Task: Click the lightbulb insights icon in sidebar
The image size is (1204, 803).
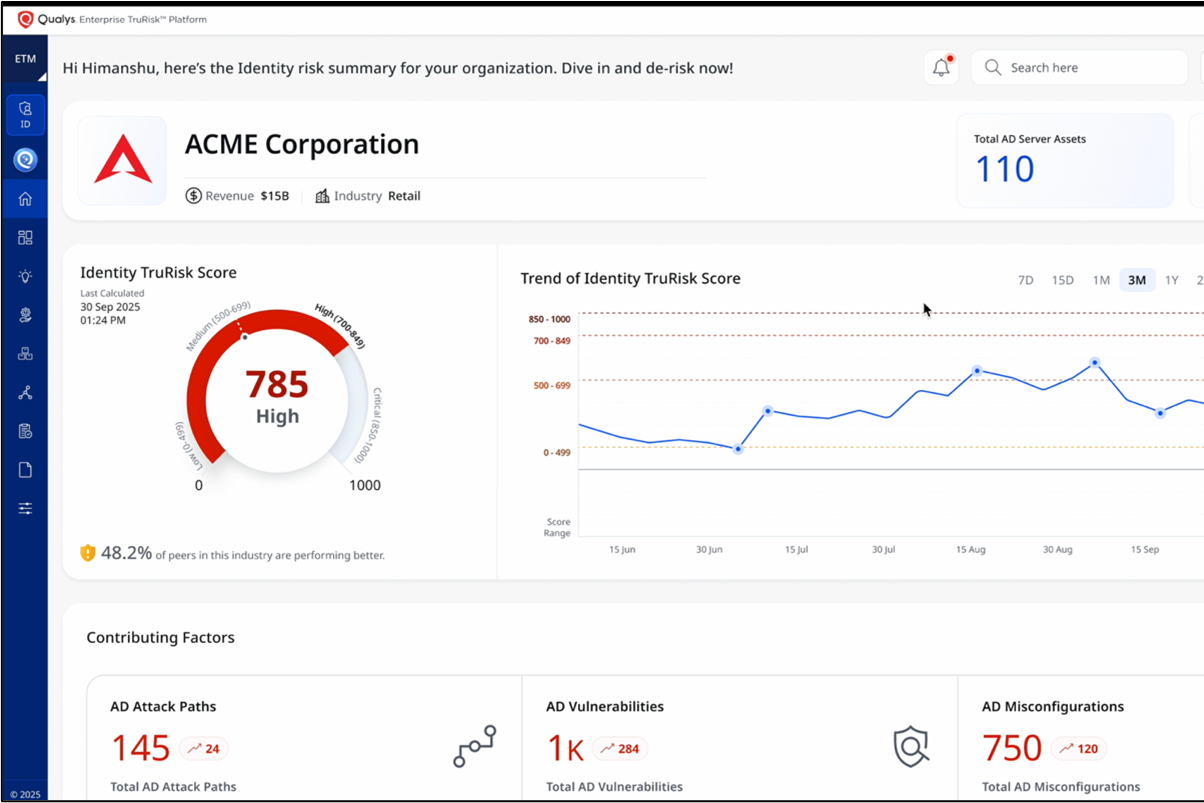Action: [x=25, y=277]
